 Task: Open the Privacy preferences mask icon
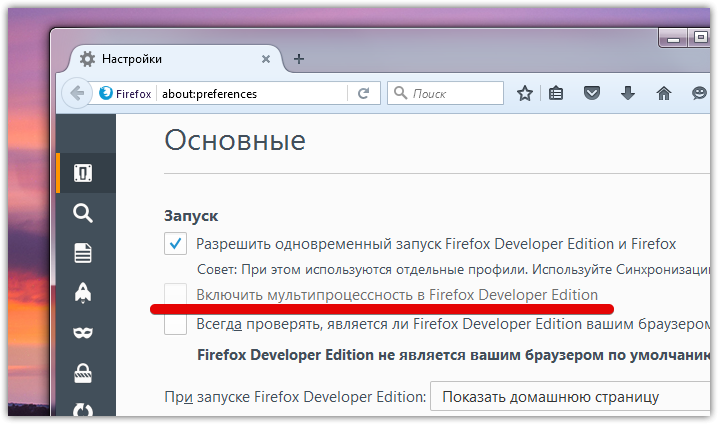tap(83, 332)
